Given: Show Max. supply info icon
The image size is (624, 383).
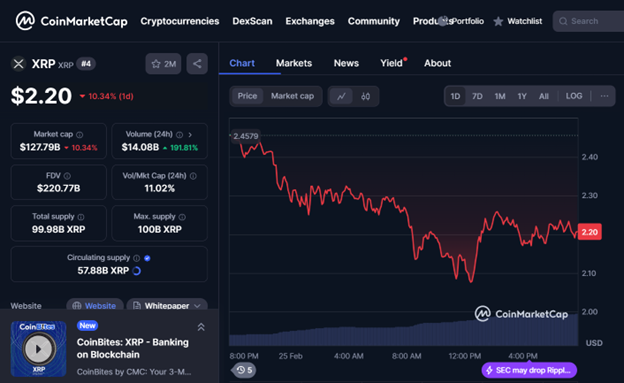Looking at the screenshot, I should pos(182,217).
